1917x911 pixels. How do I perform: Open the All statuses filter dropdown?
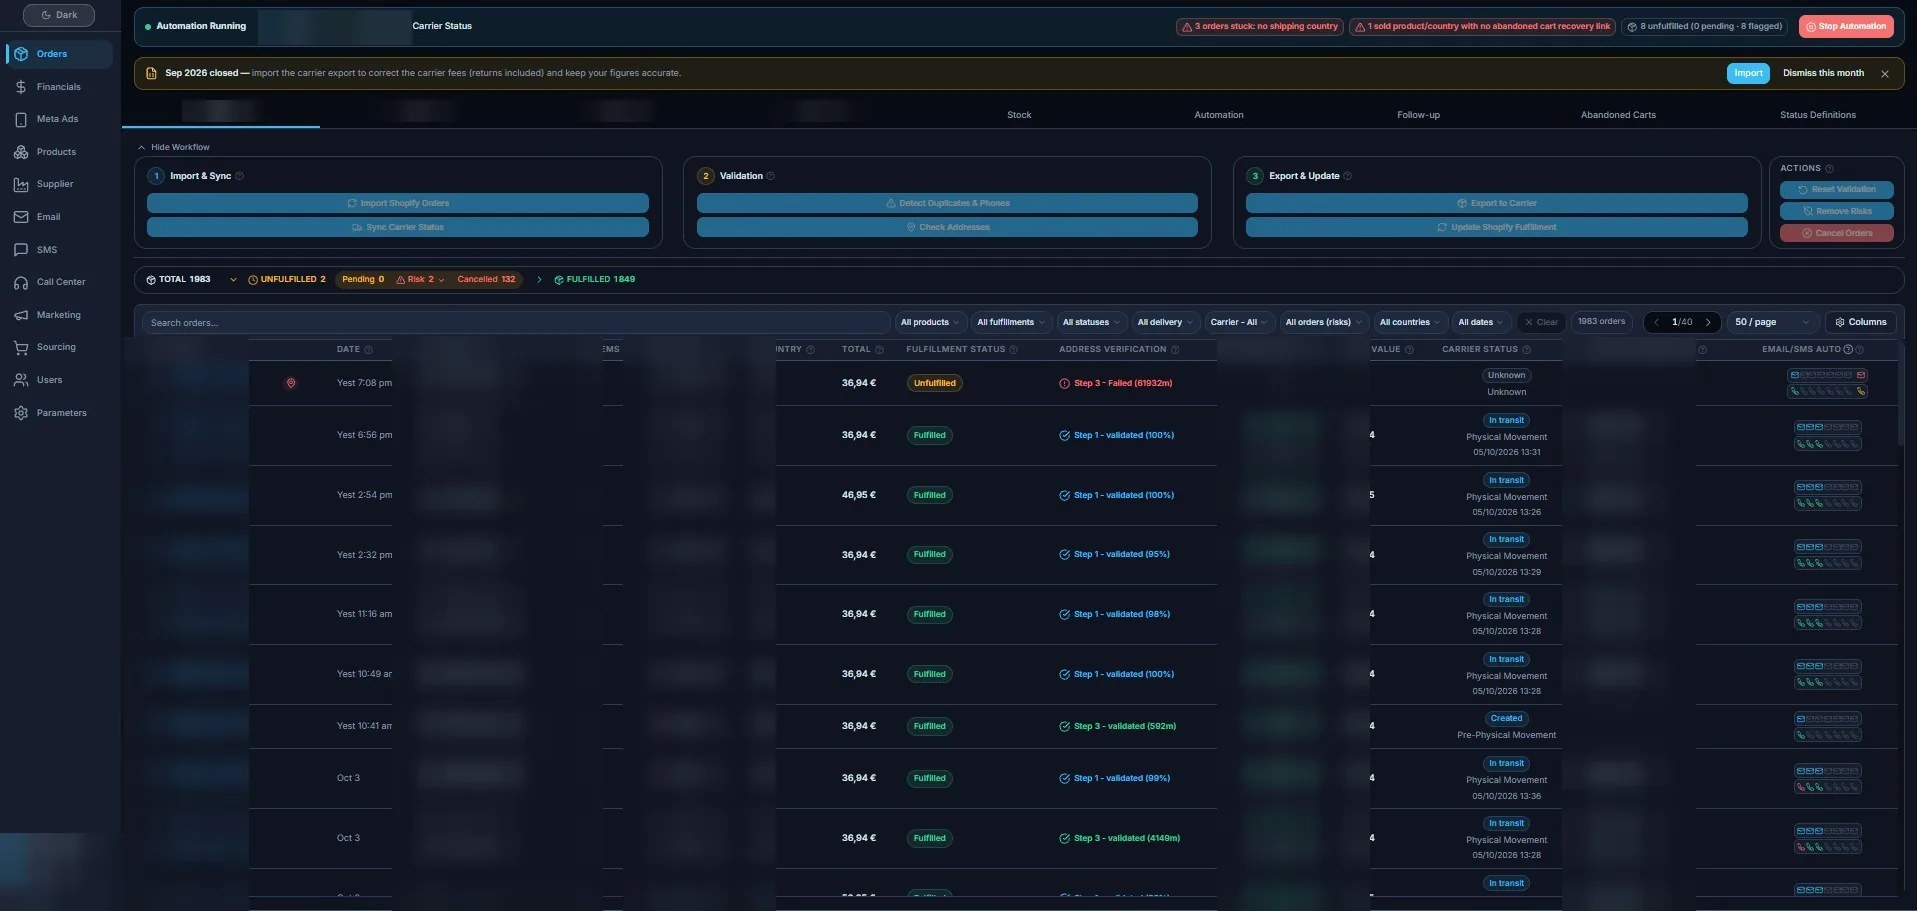(1091, 322)
